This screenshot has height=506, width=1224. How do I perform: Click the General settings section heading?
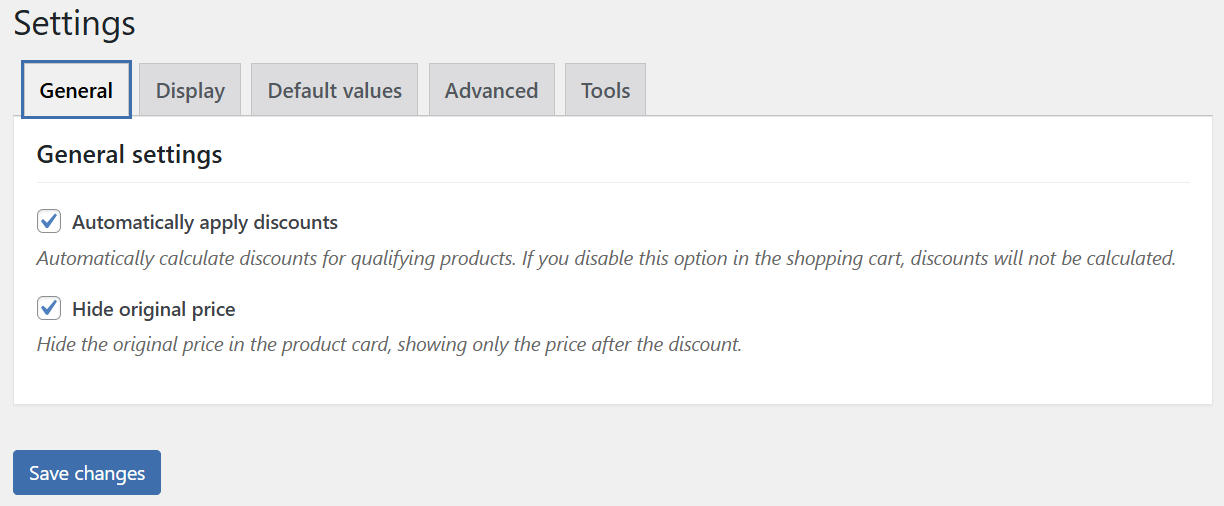point(129,155)
